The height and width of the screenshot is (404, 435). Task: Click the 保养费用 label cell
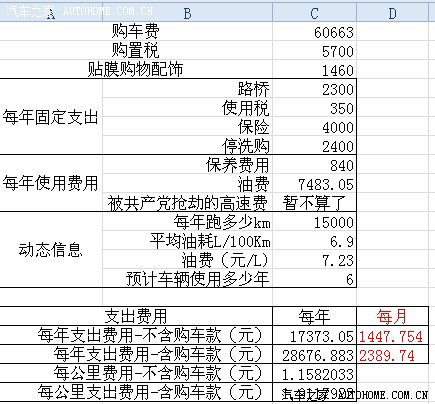(187, 164)
